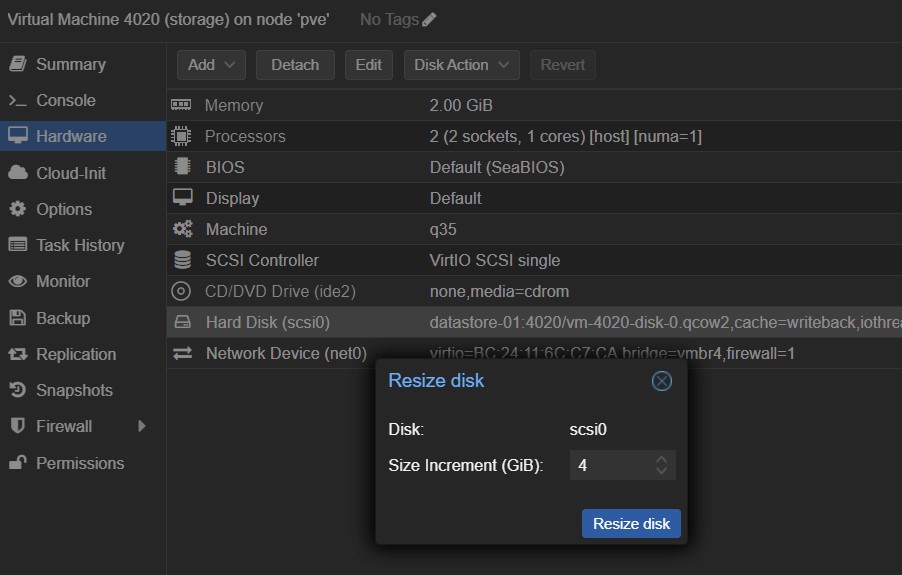Click the Edit button in toolbar
The width and height of the screenshot is (902, 575).
(x=368, y=65)
